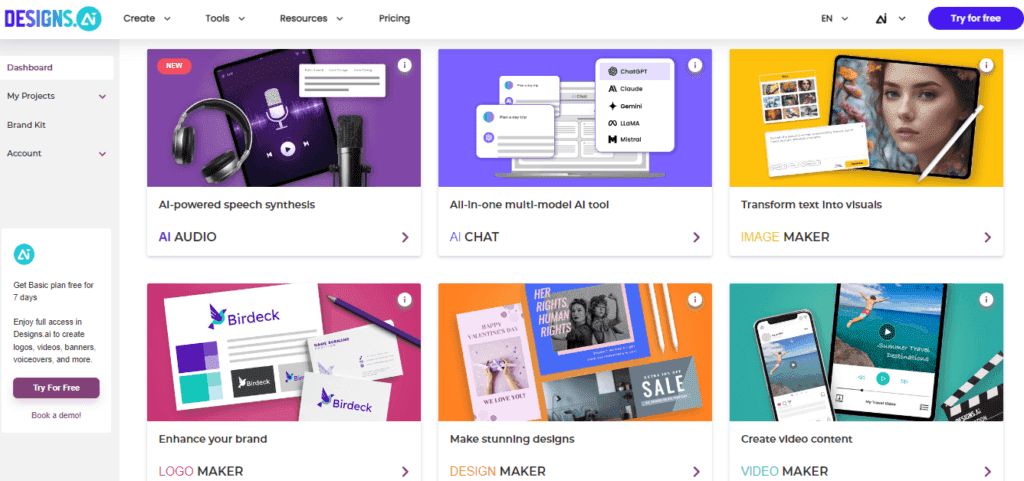The height and width of the screenshot is (481, 1024).
Task: Open the Pricing page
Action: [394, 18]
